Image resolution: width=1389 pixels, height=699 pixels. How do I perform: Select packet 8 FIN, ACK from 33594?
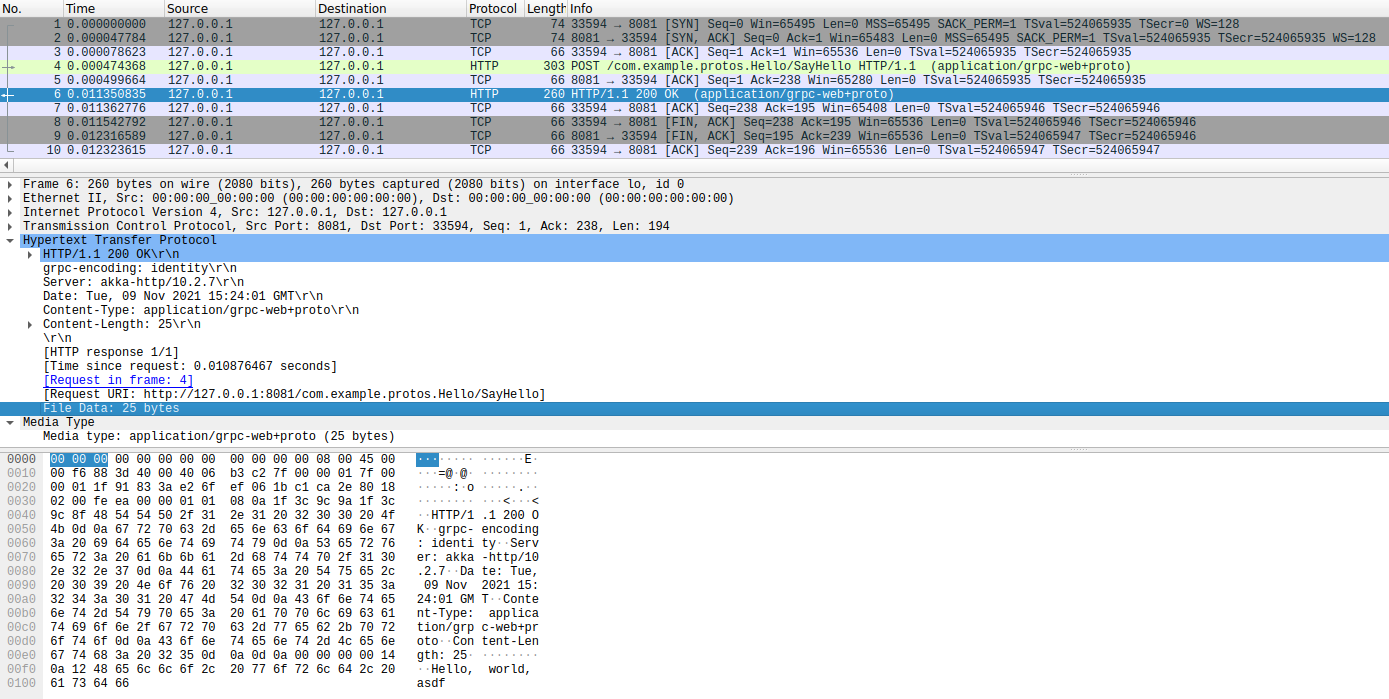pyautogui.click(x=694, y=121)
